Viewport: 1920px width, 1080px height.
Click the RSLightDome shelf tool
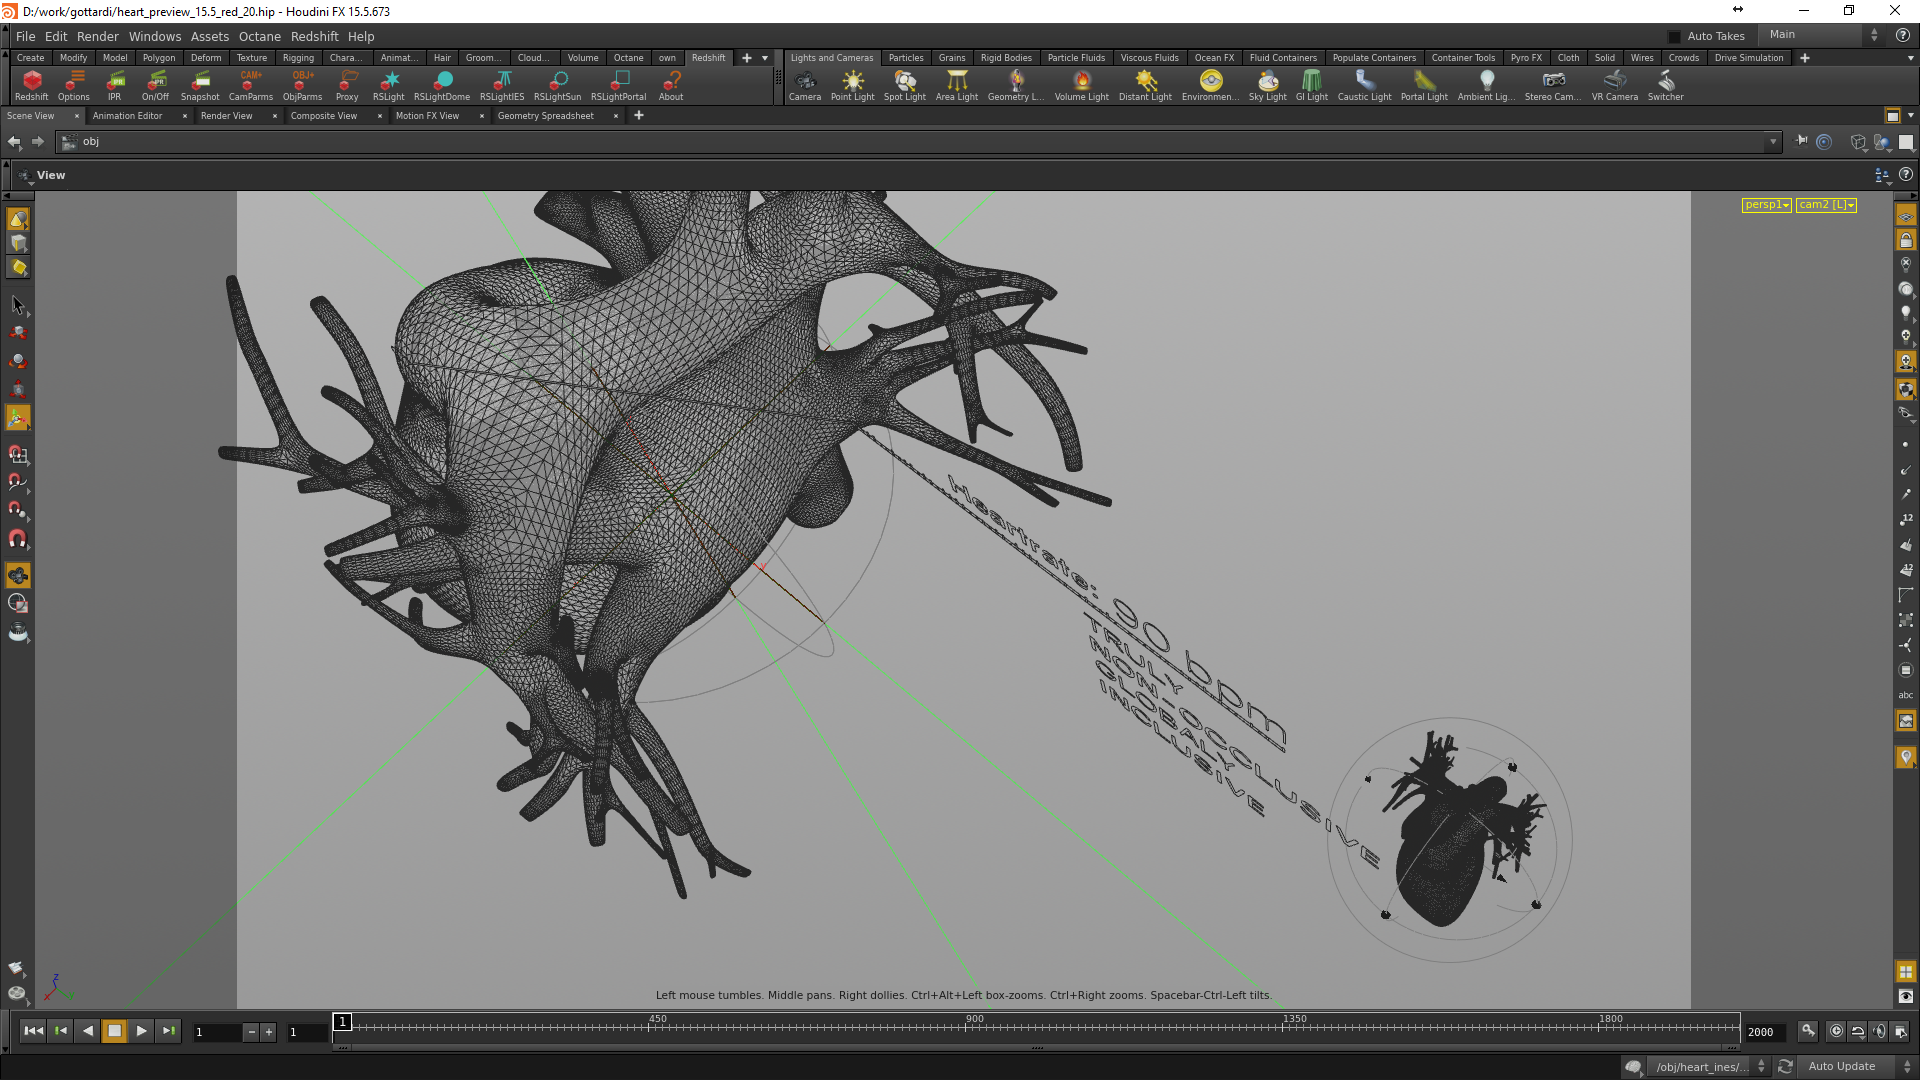(x=441, y=85)
